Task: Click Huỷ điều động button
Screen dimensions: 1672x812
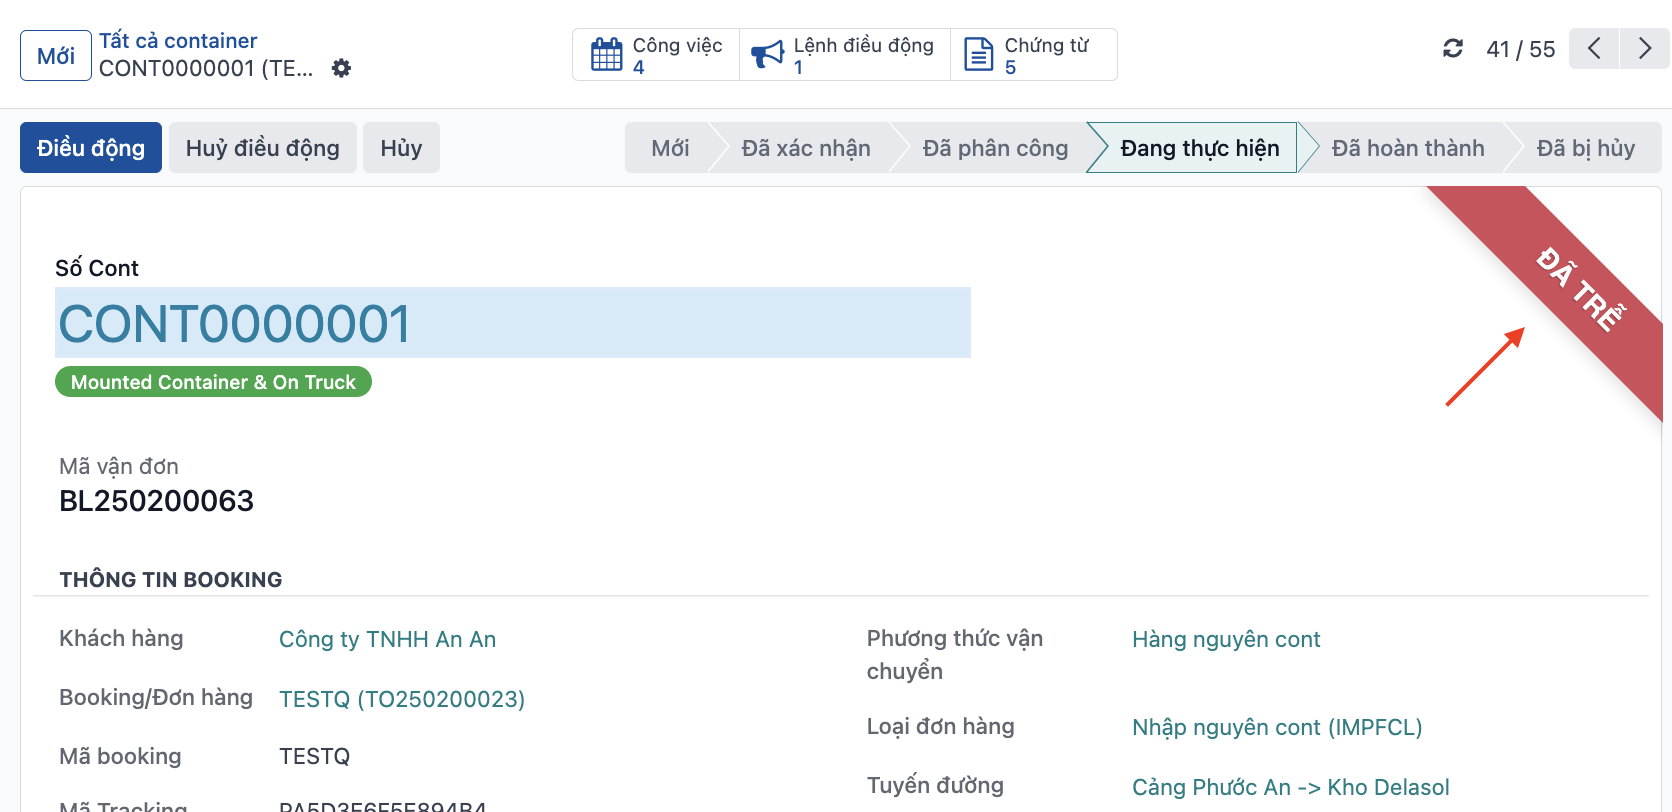Action: (x=263, y=148)
